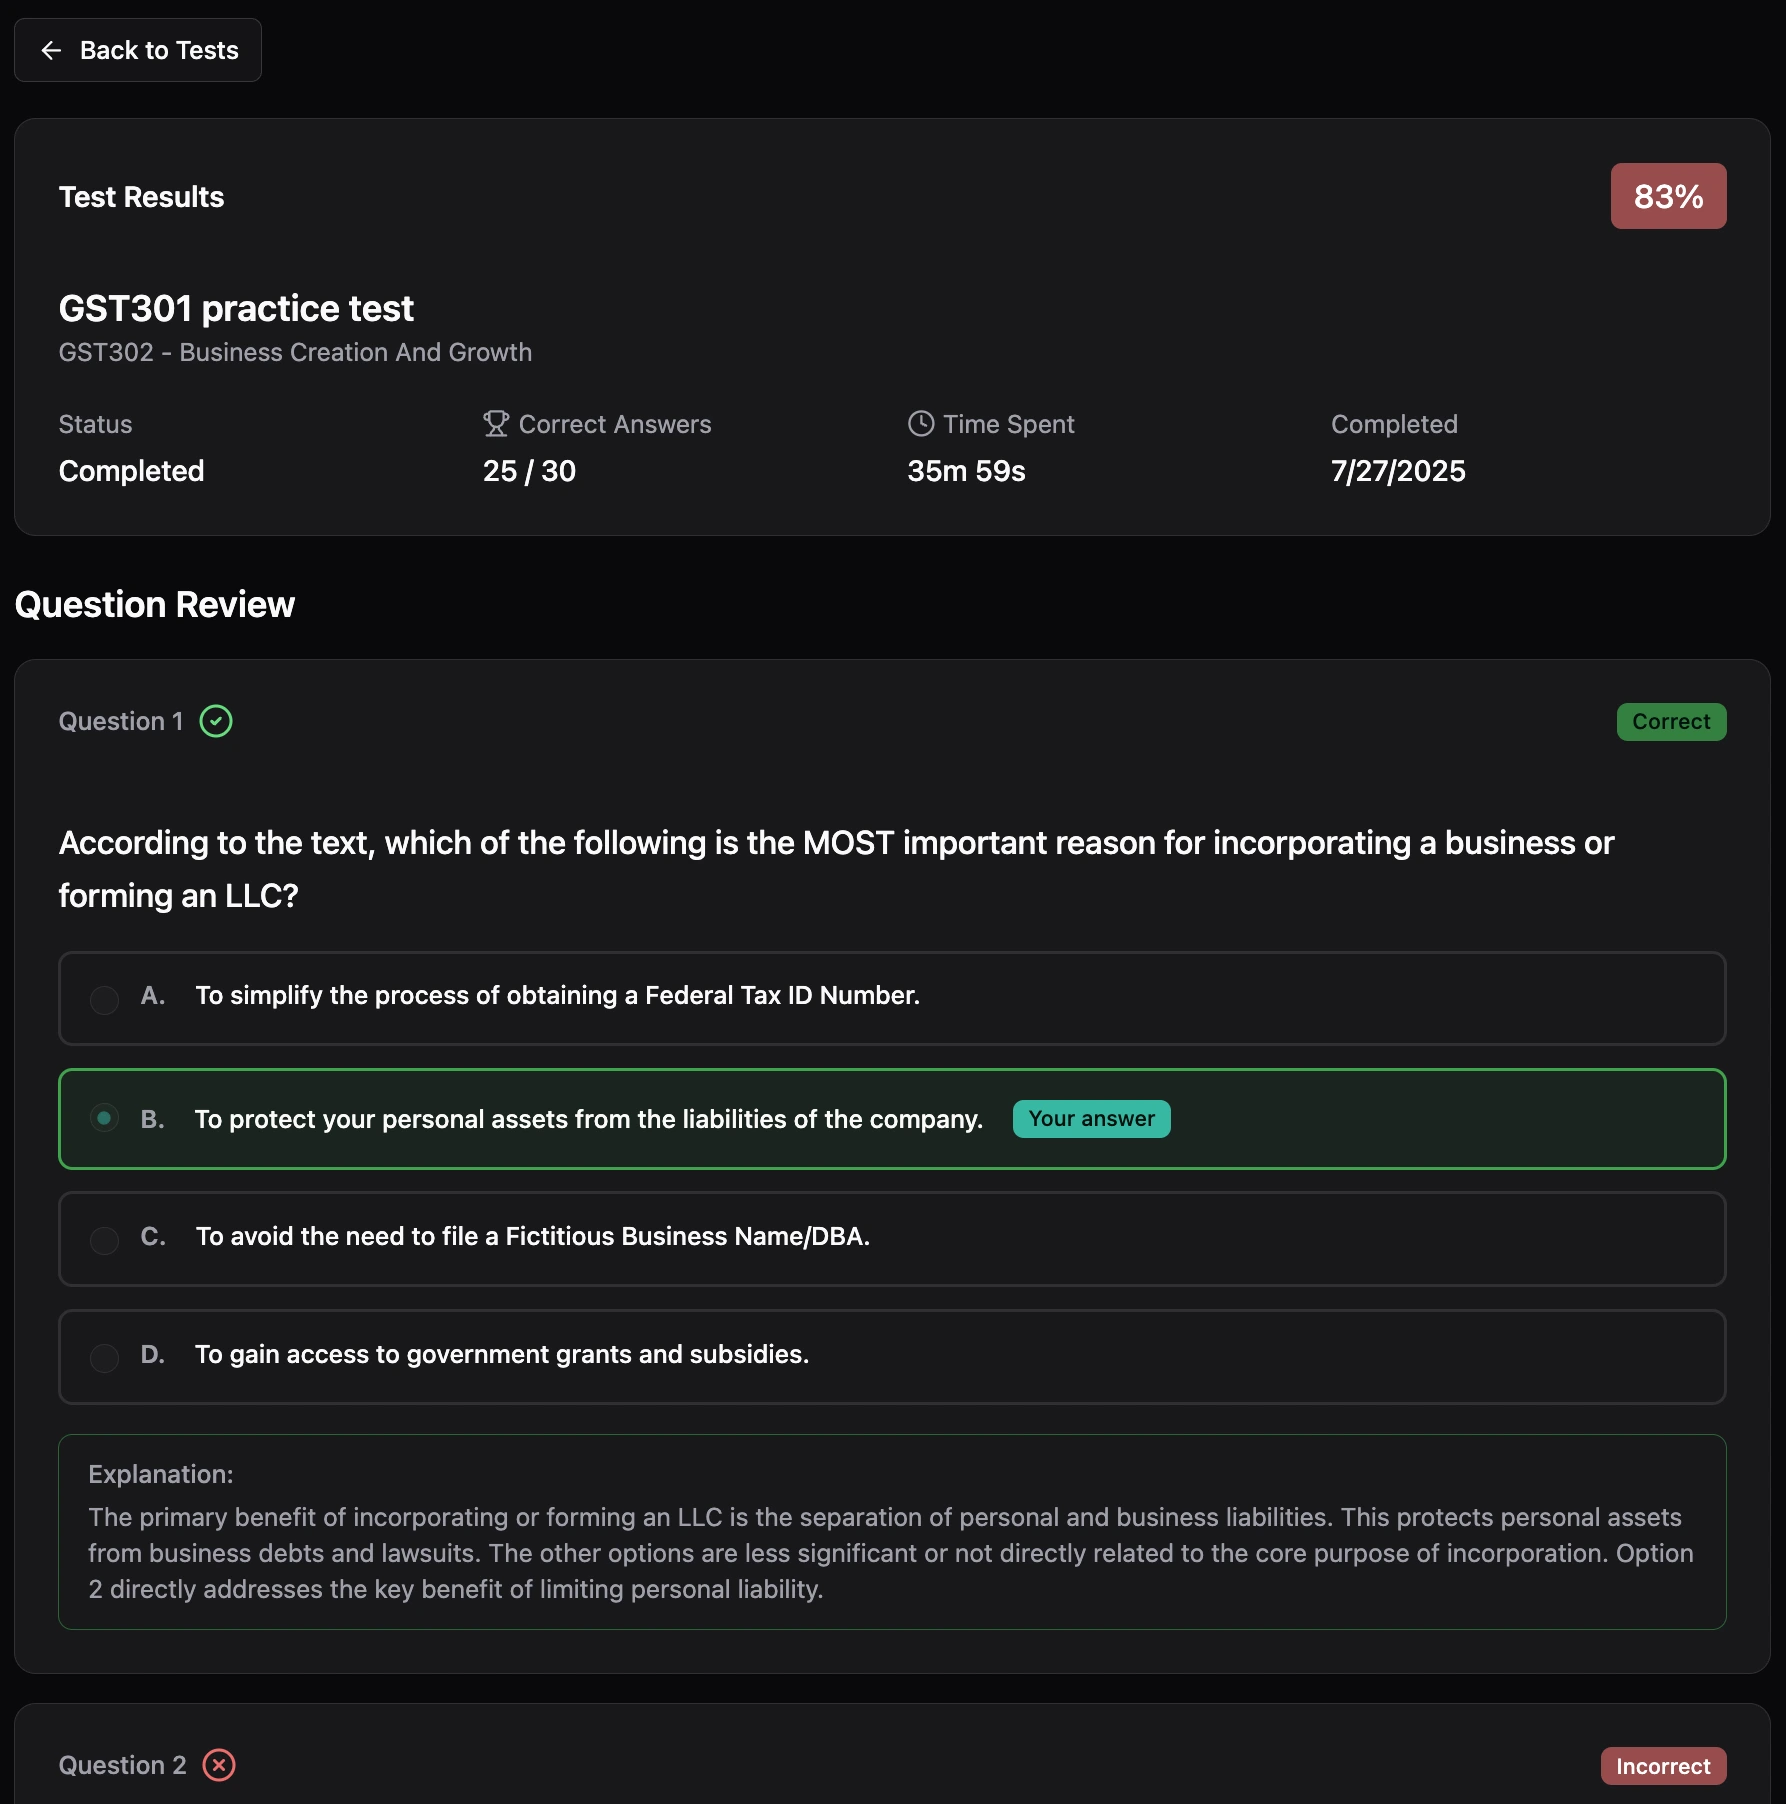Click the 83% score badge

click(1668, 196)
